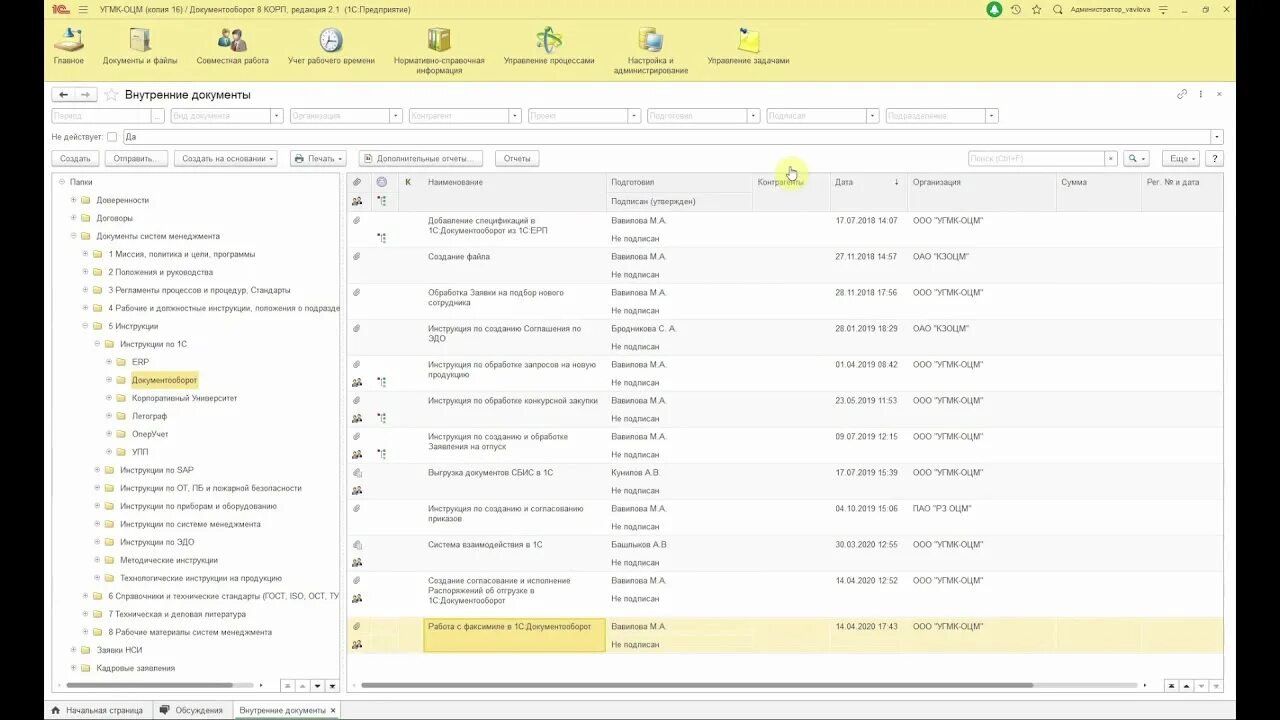
Task: Switch to the Обсуждения tab
Action: coord(191,710)
